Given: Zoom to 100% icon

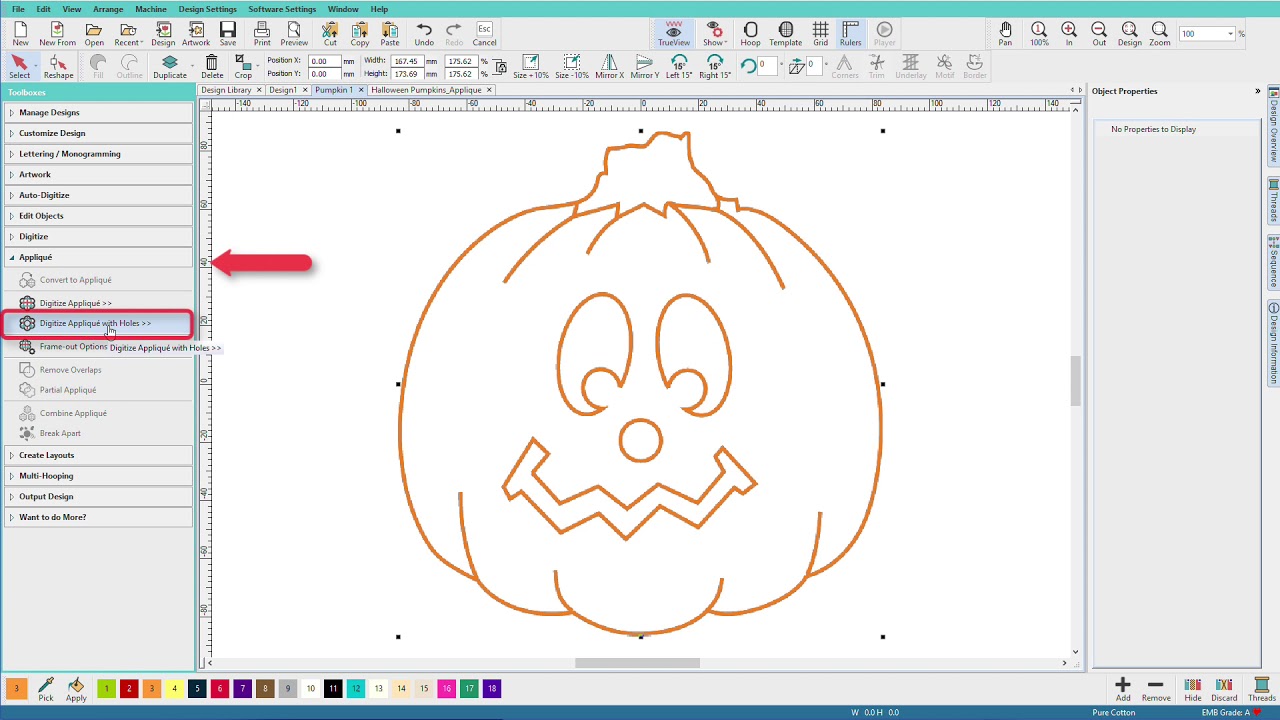Looking at the screenshot, I should click(1039, 34).
